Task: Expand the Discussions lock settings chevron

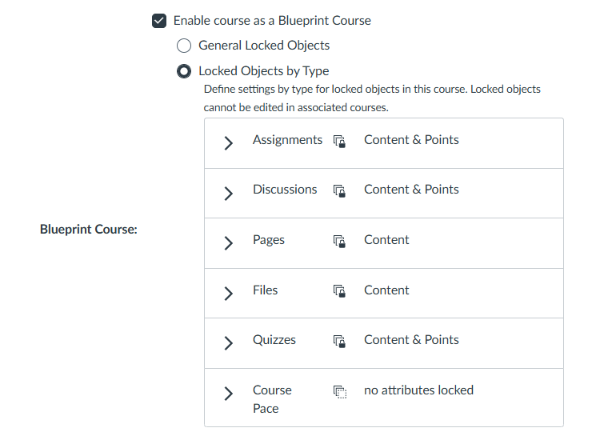Action: coord(229,193)
